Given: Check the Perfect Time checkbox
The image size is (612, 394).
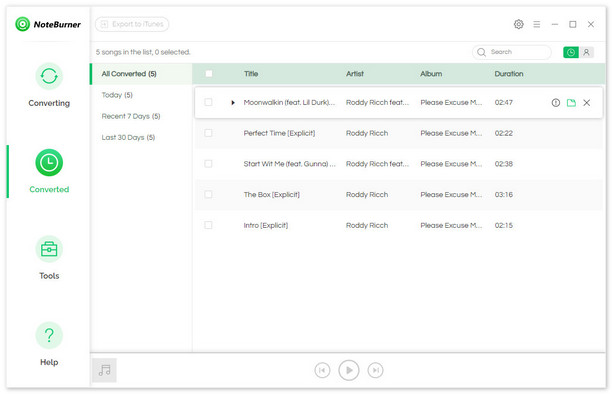Looking at the screenshot, I should click(208, 133).
